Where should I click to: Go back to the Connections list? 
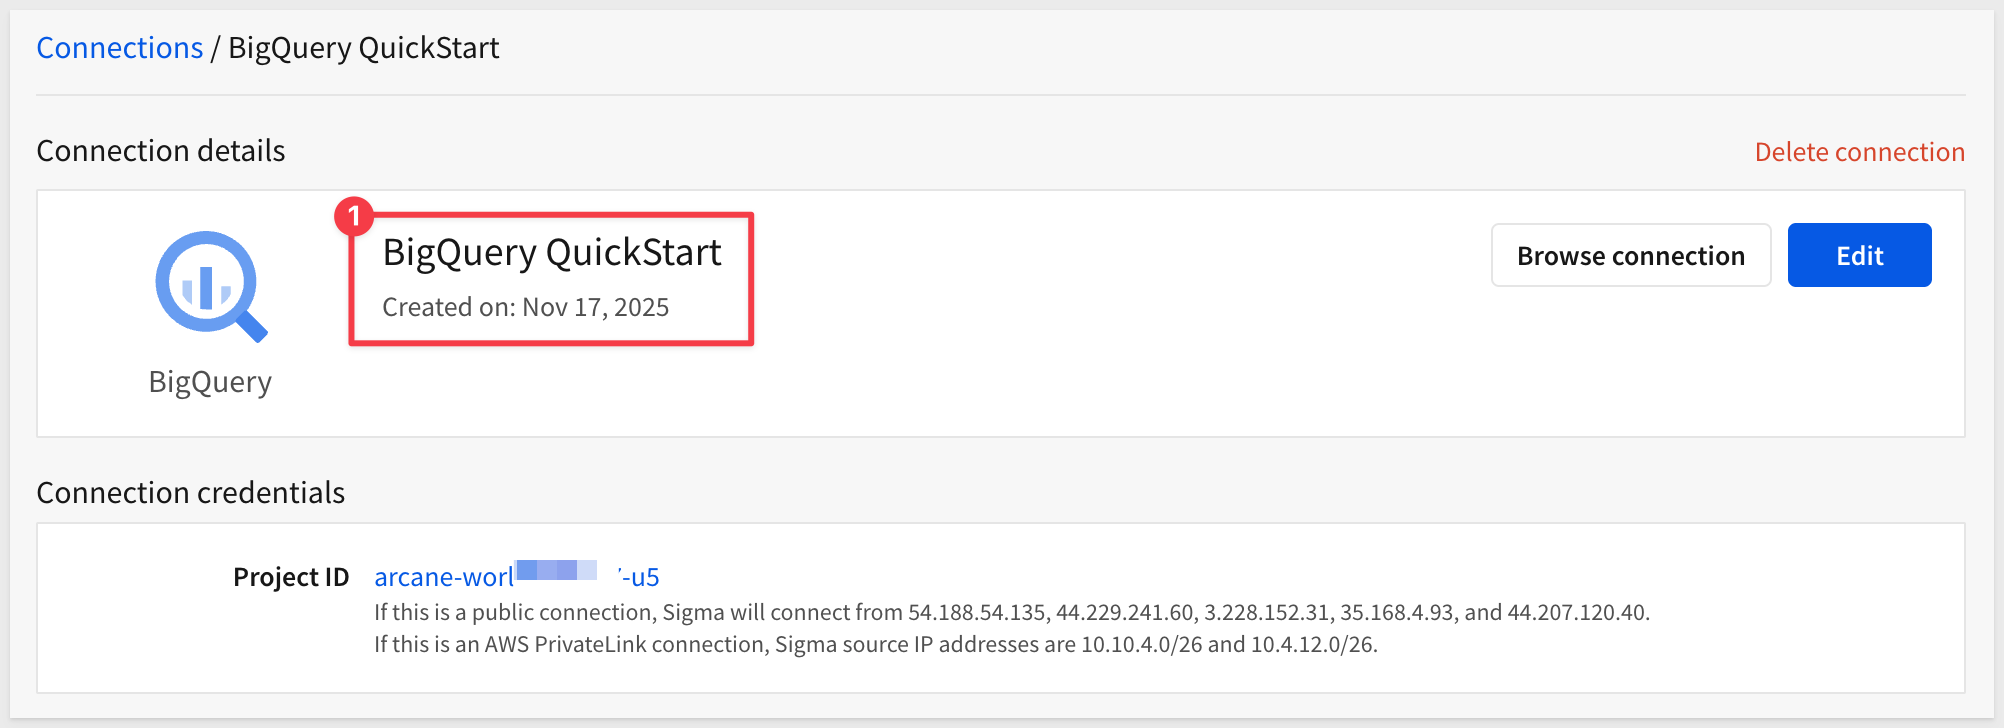119,48
